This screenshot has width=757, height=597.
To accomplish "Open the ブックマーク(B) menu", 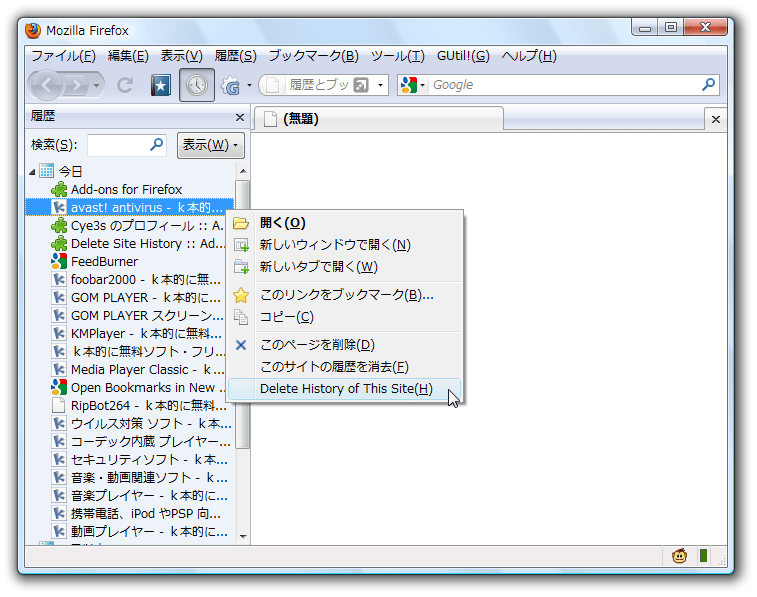I will 313,56.
